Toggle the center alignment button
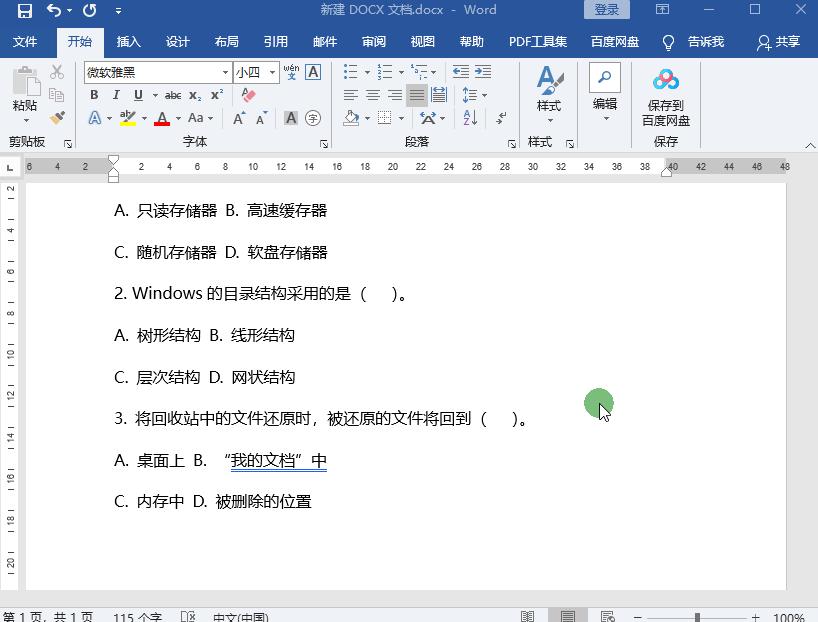The image size is (818, 622). [371, 95]
